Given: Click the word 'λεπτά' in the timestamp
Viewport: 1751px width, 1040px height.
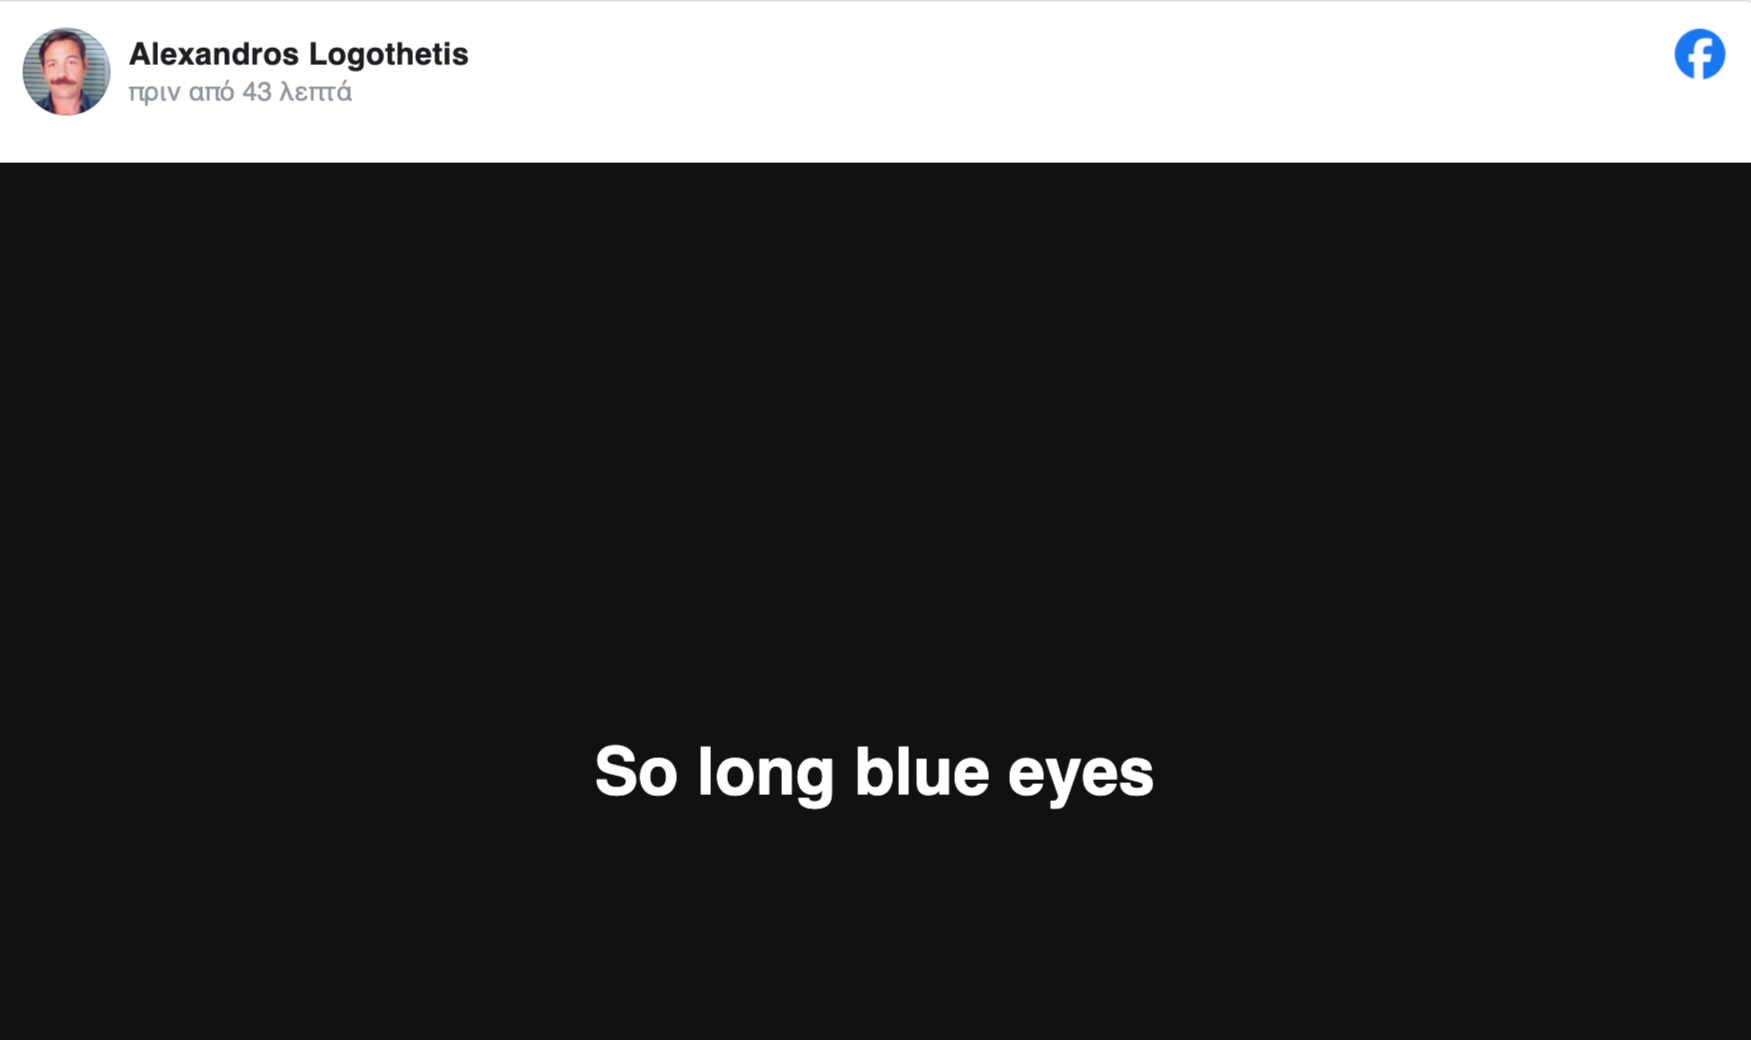Looking at the screenshot, I should click(x=316, y=92).
